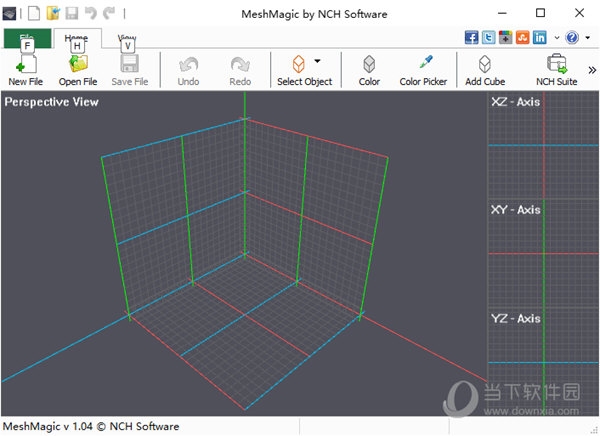
Task: Share on LinkedIn icon
Action: [540, 38]
